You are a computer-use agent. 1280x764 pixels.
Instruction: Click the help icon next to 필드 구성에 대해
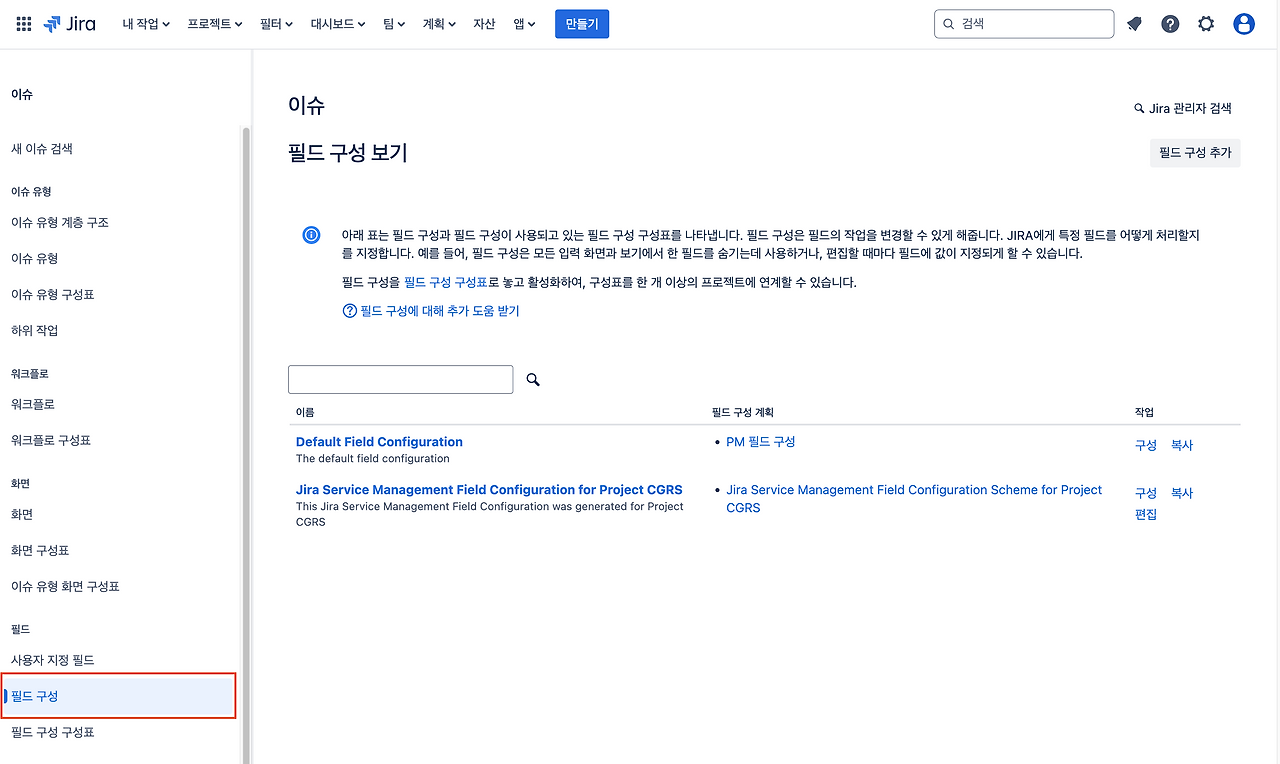(348, 311)
